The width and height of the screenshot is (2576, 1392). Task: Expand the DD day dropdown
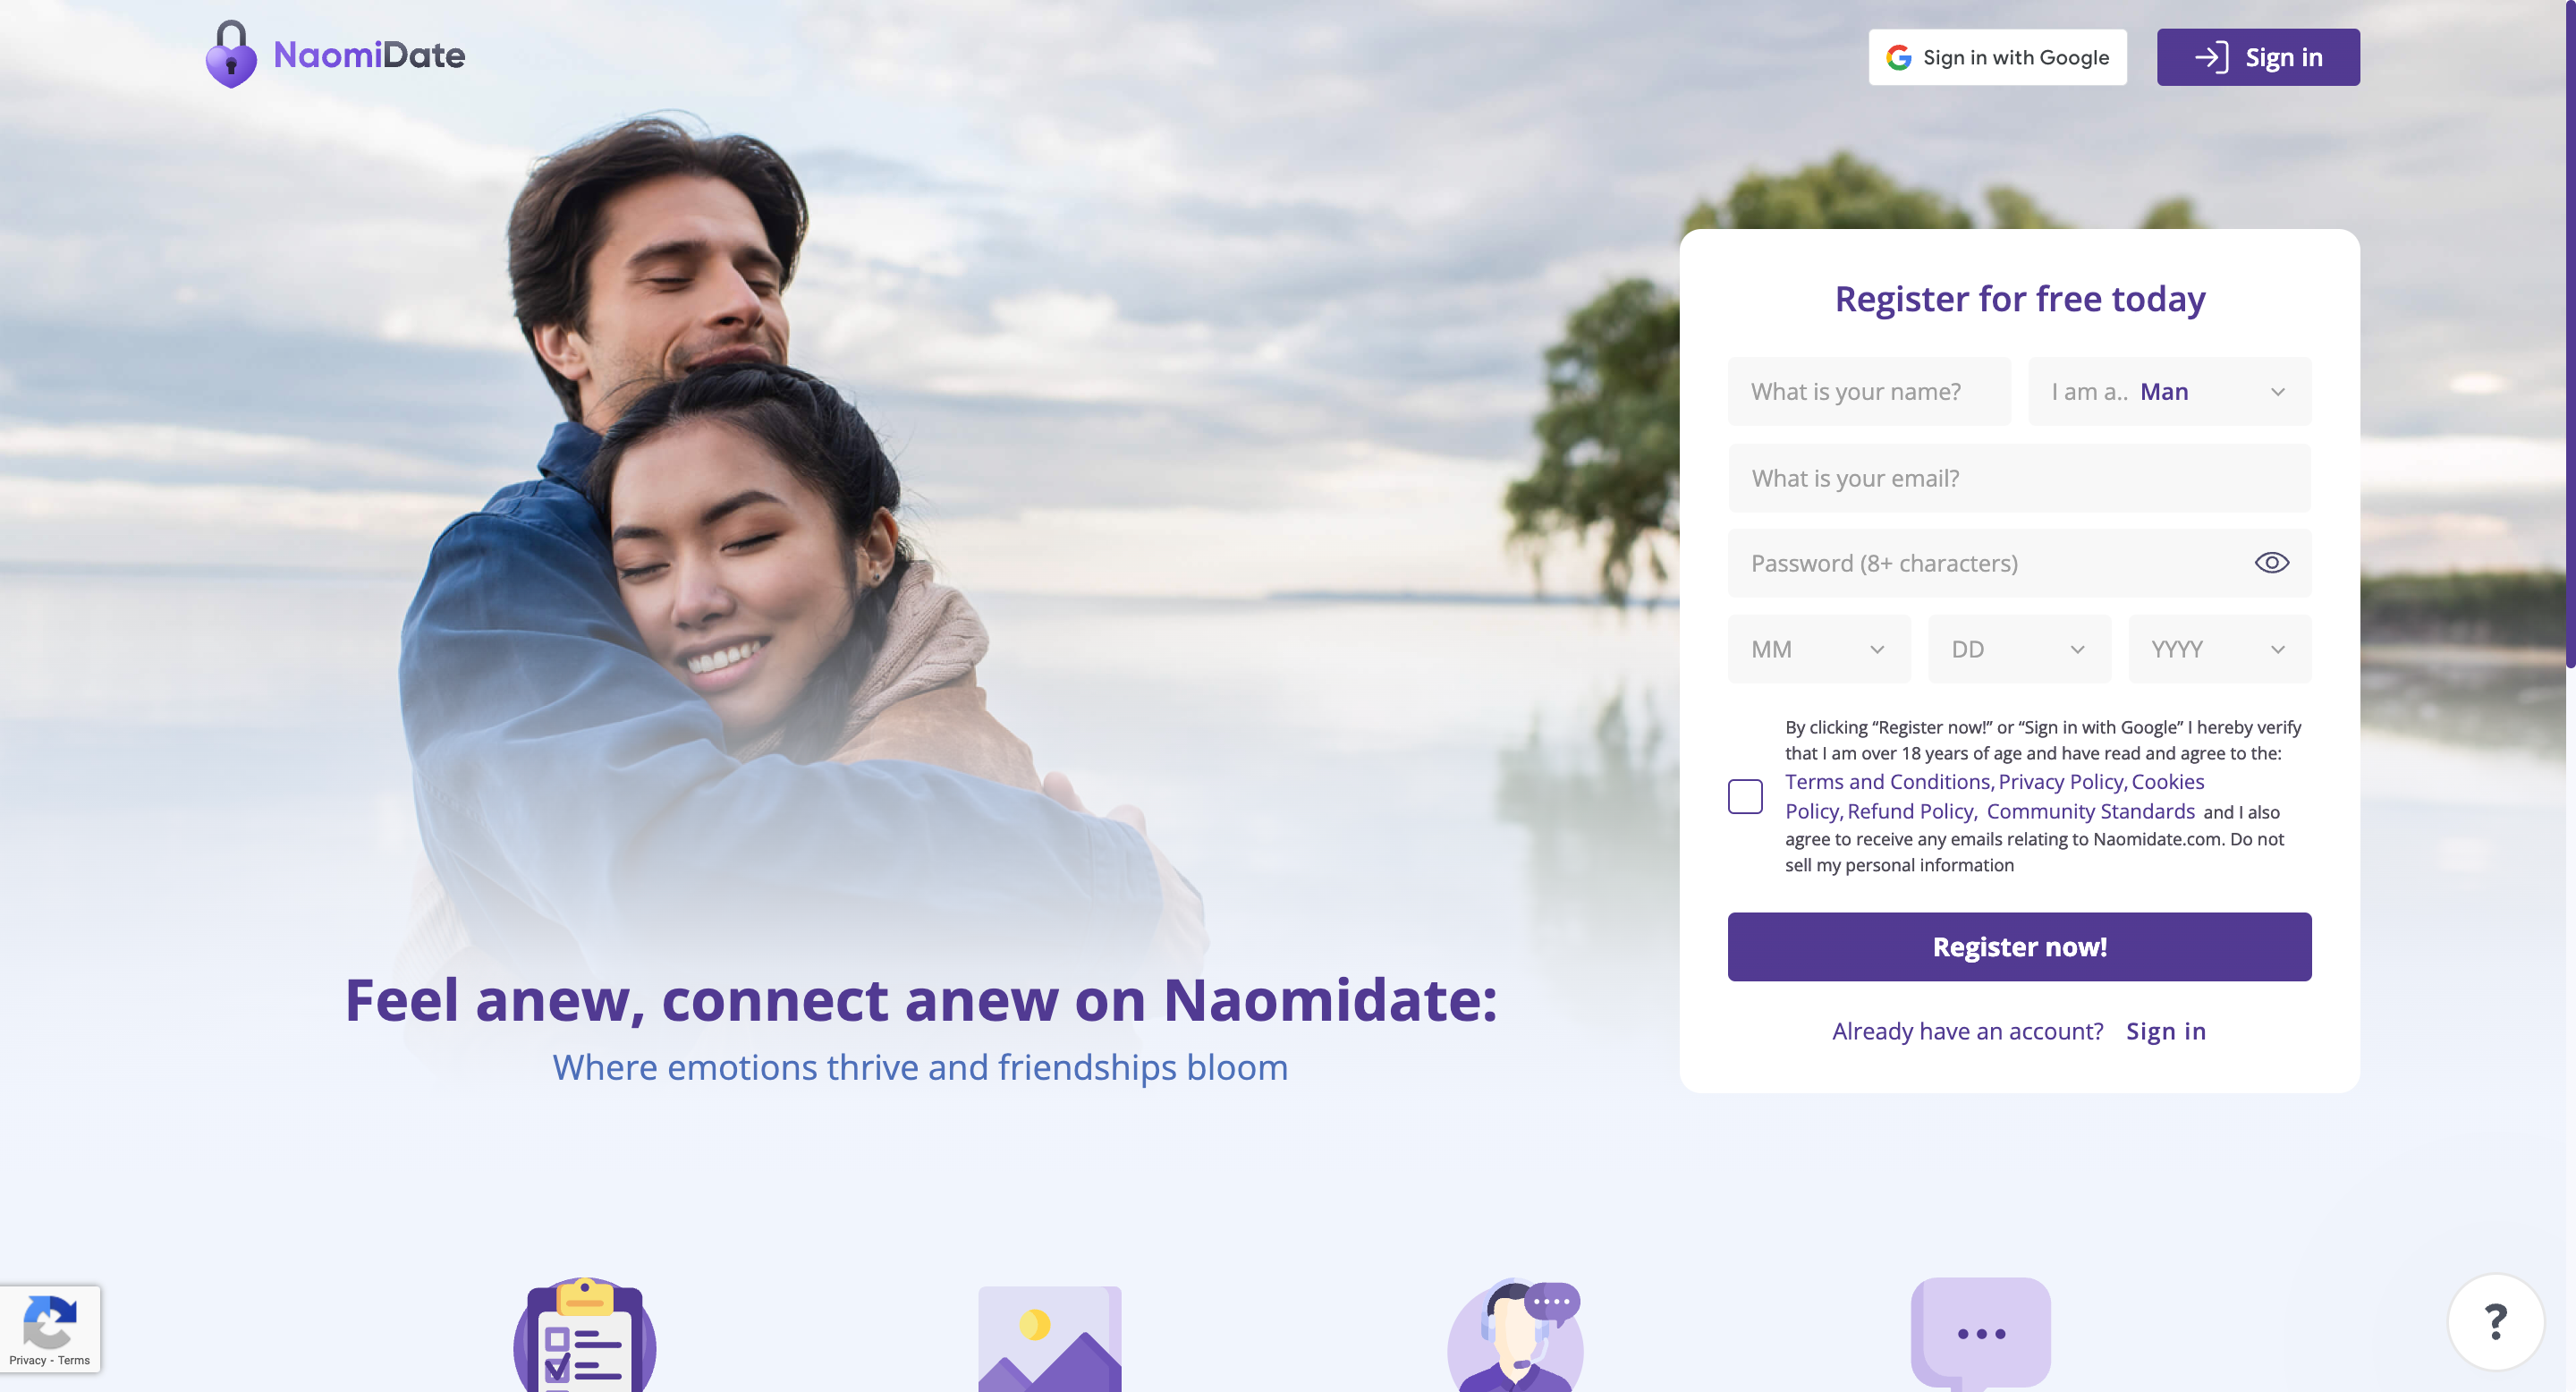coord(2019,649)
